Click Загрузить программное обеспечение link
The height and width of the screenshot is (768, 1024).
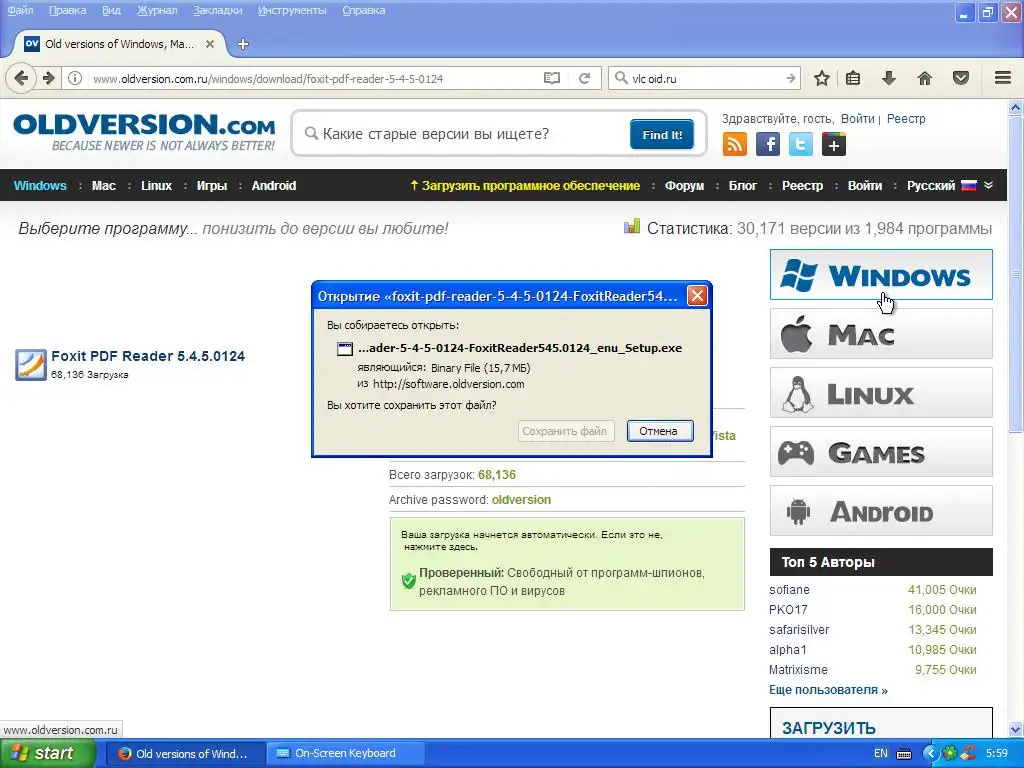click(525, 185)
